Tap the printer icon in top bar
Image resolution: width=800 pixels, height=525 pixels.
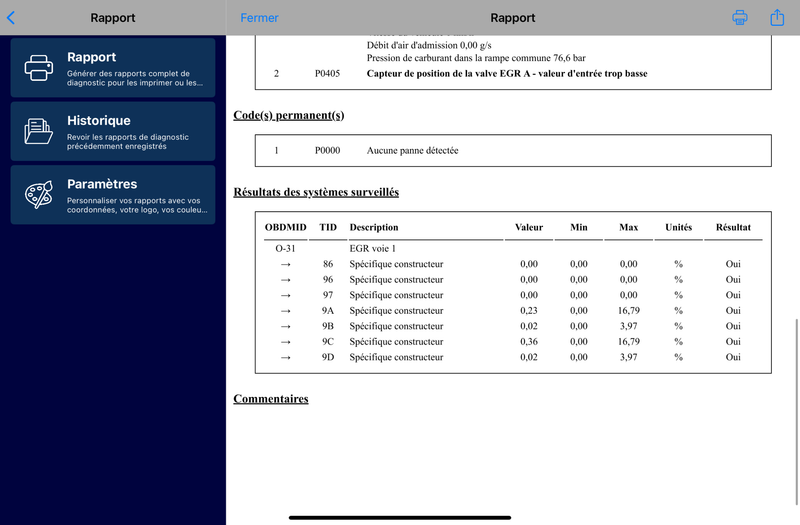740,18
